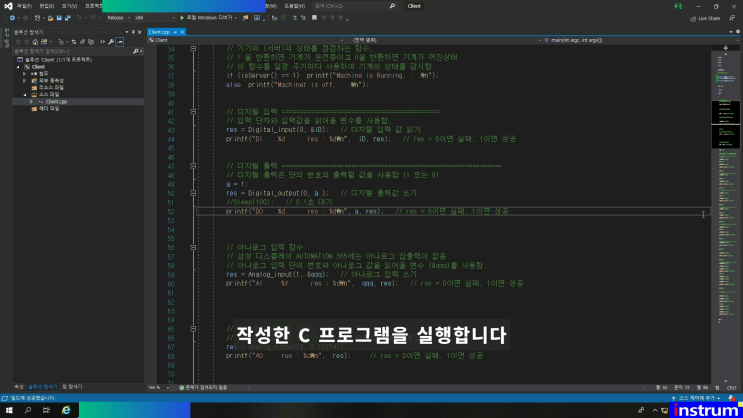Open the File menu
Image resolution: width=743 pixels, height=418 pixels.
[24, 6]
